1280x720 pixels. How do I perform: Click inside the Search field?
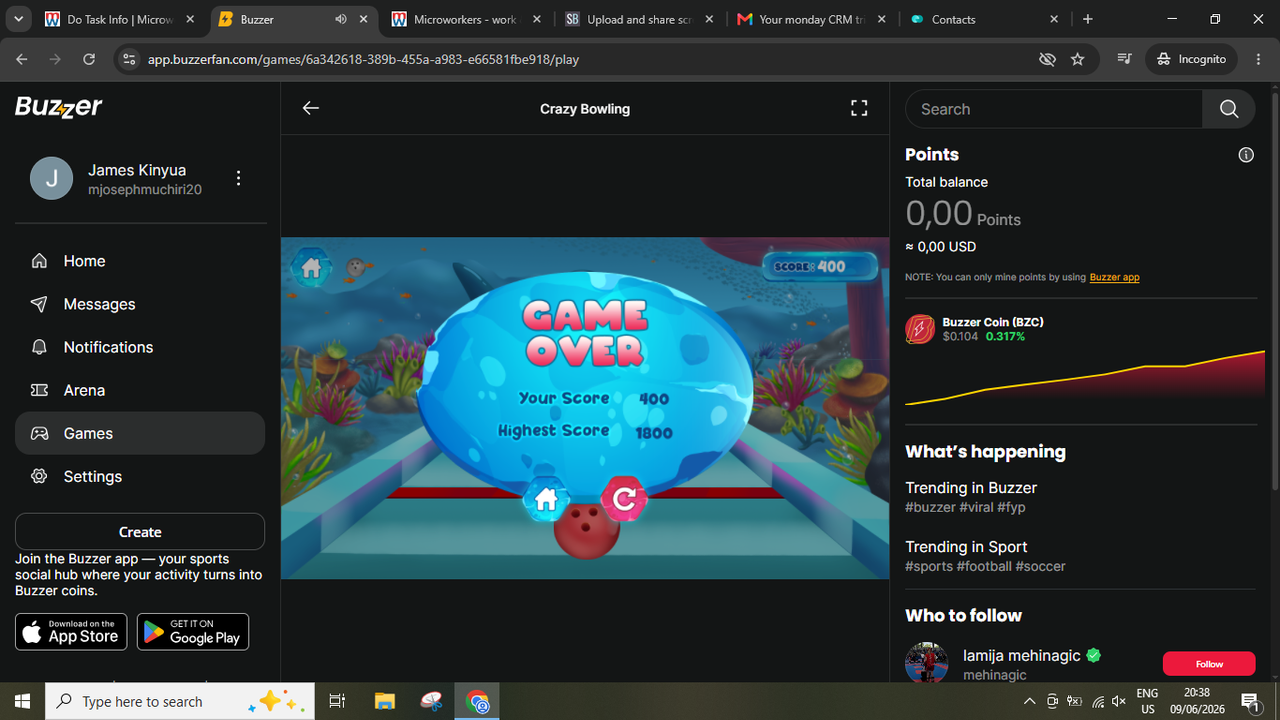tap(1054, 109)
